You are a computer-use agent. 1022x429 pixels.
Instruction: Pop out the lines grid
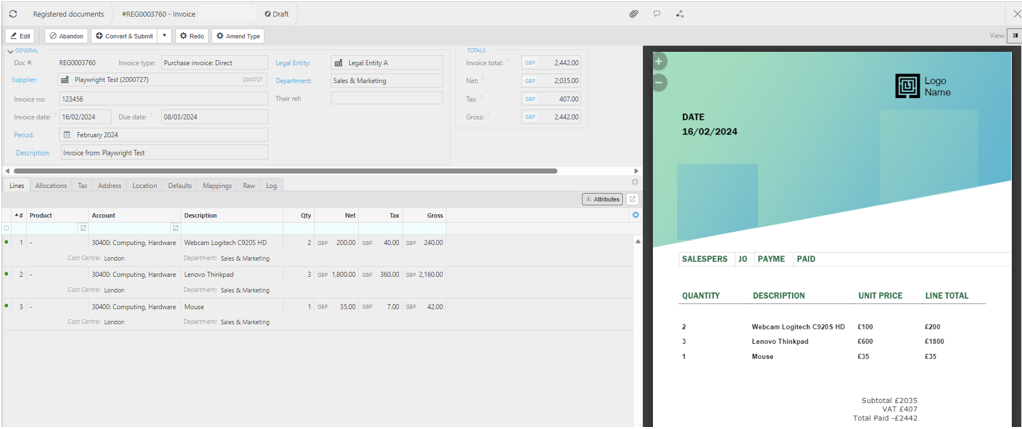tap(632, 199)
